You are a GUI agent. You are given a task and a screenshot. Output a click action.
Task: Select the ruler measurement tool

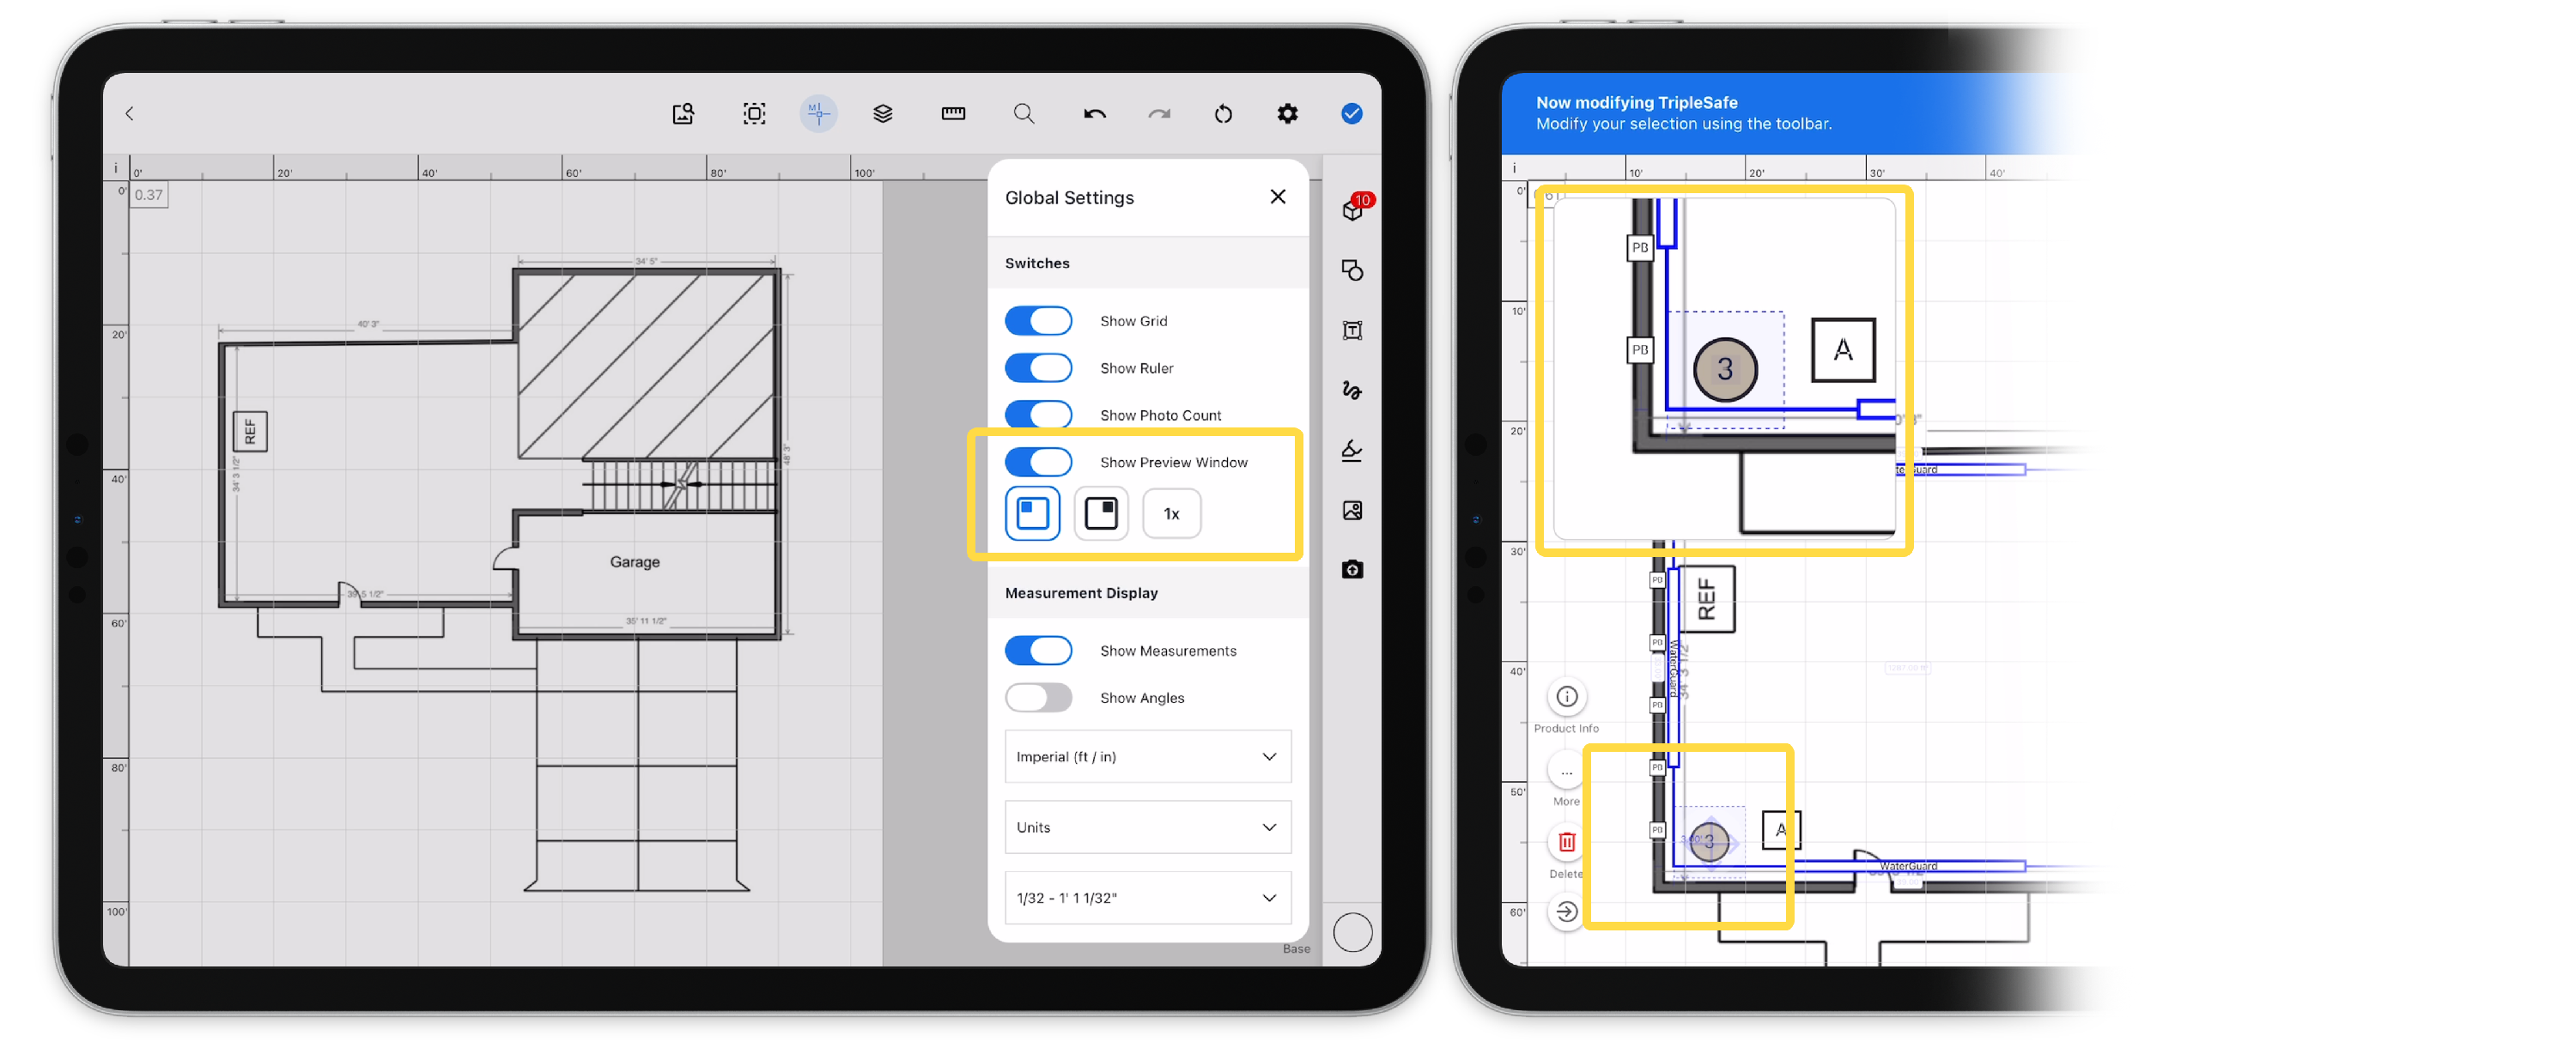coord(953,114)
